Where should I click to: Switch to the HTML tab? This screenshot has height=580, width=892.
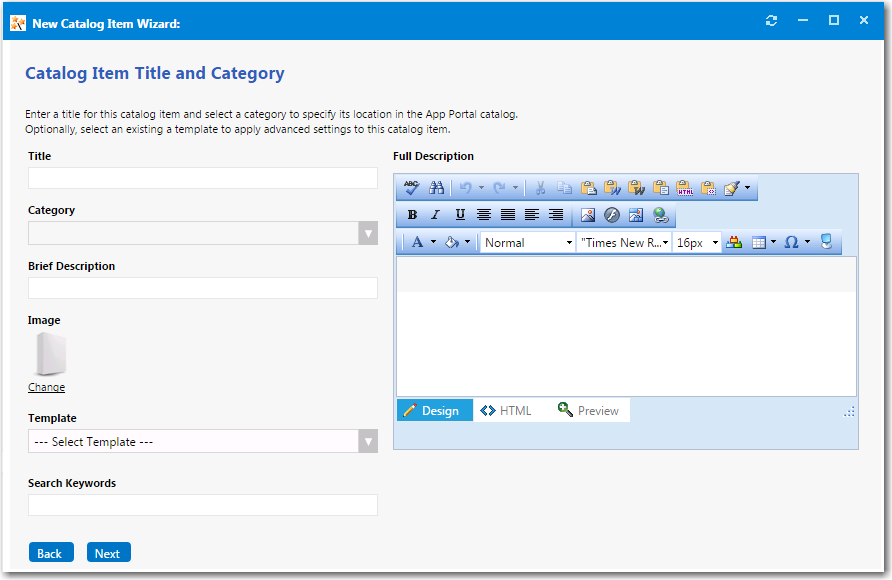(507, 410)
